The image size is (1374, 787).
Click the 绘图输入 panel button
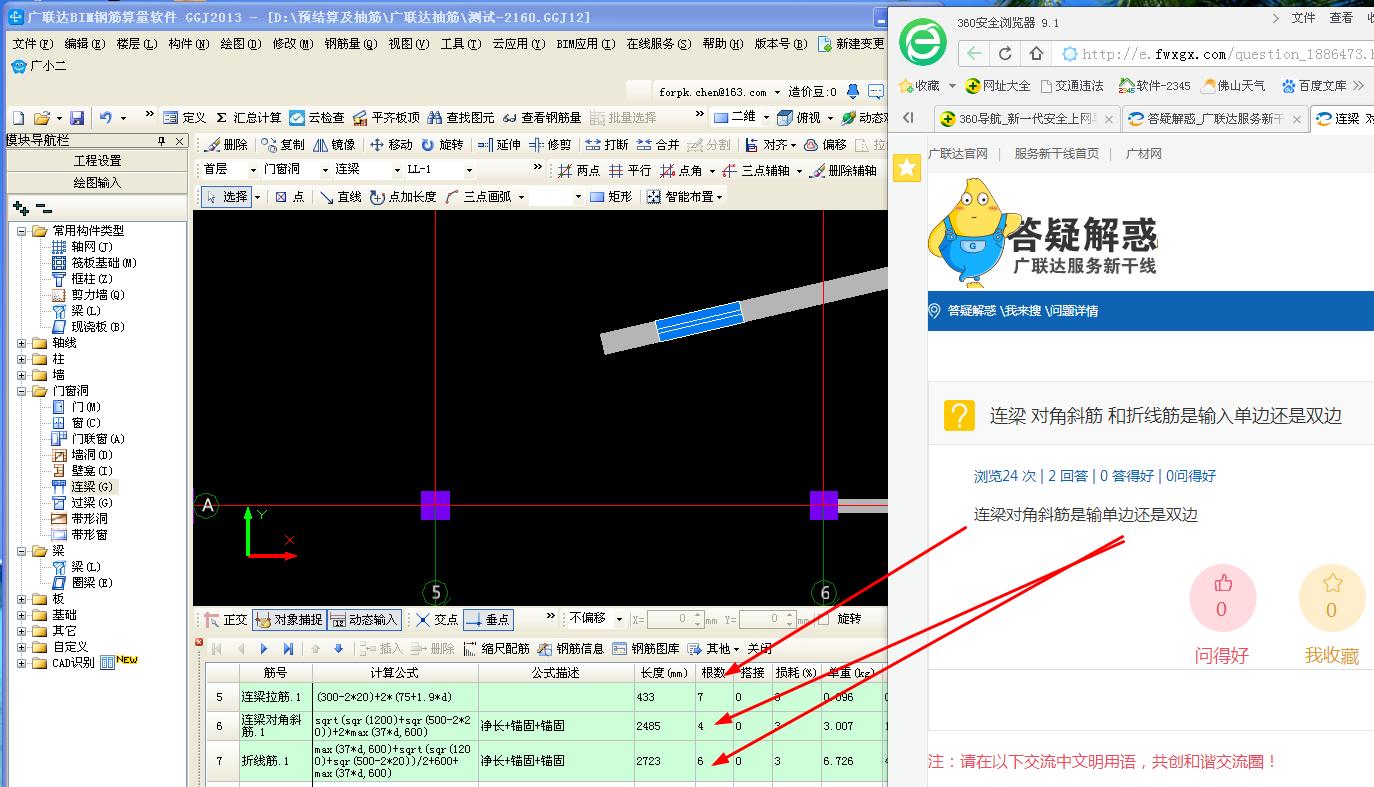[97, 183]
